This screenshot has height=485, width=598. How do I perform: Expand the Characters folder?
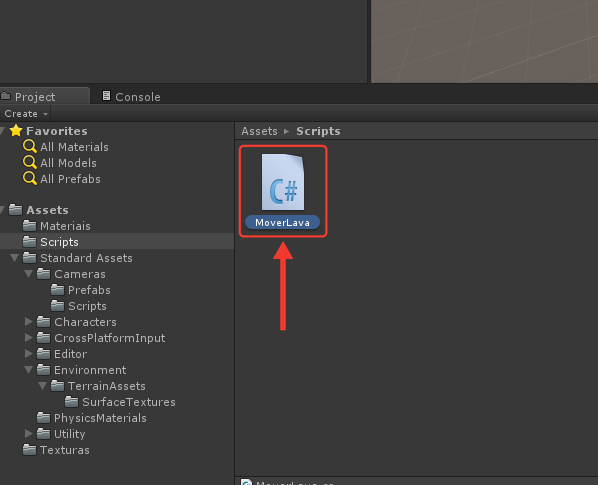(x=29, y=322)
